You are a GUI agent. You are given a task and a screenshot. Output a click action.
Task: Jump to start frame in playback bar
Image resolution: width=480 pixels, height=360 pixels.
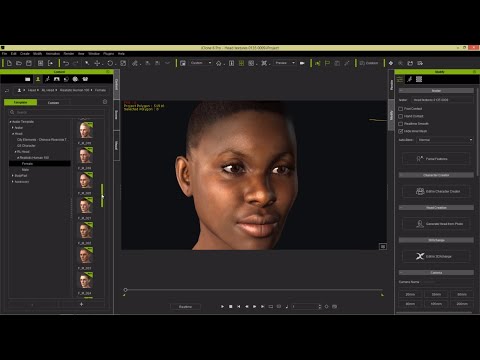(x=238, y=306)
